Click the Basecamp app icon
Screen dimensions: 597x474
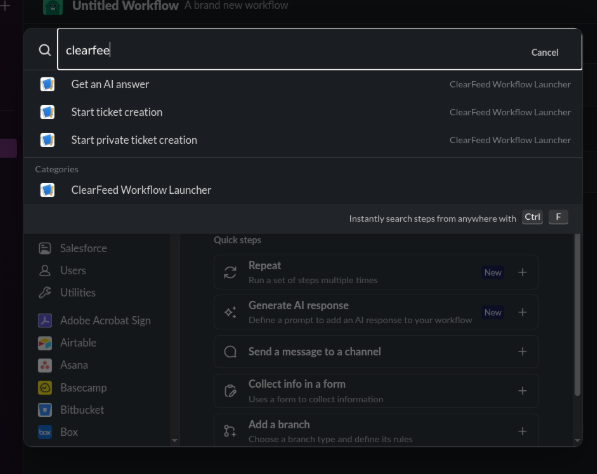pyautogui.click(x=45, y=388)
